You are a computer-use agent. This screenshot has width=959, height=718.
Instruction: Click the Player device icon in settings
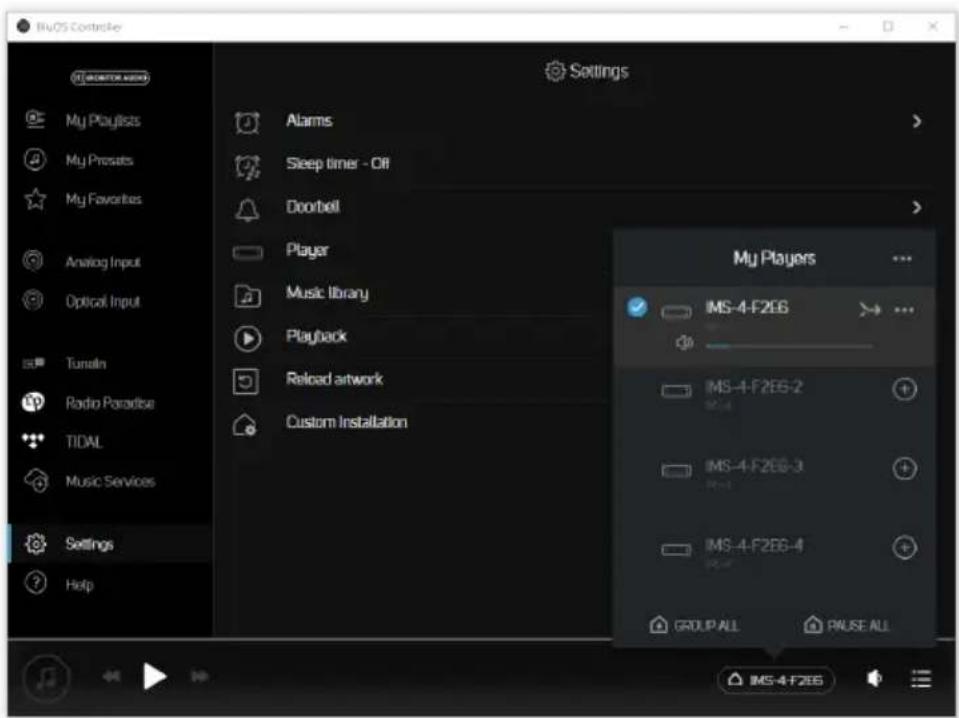click(x=248, y=253)
